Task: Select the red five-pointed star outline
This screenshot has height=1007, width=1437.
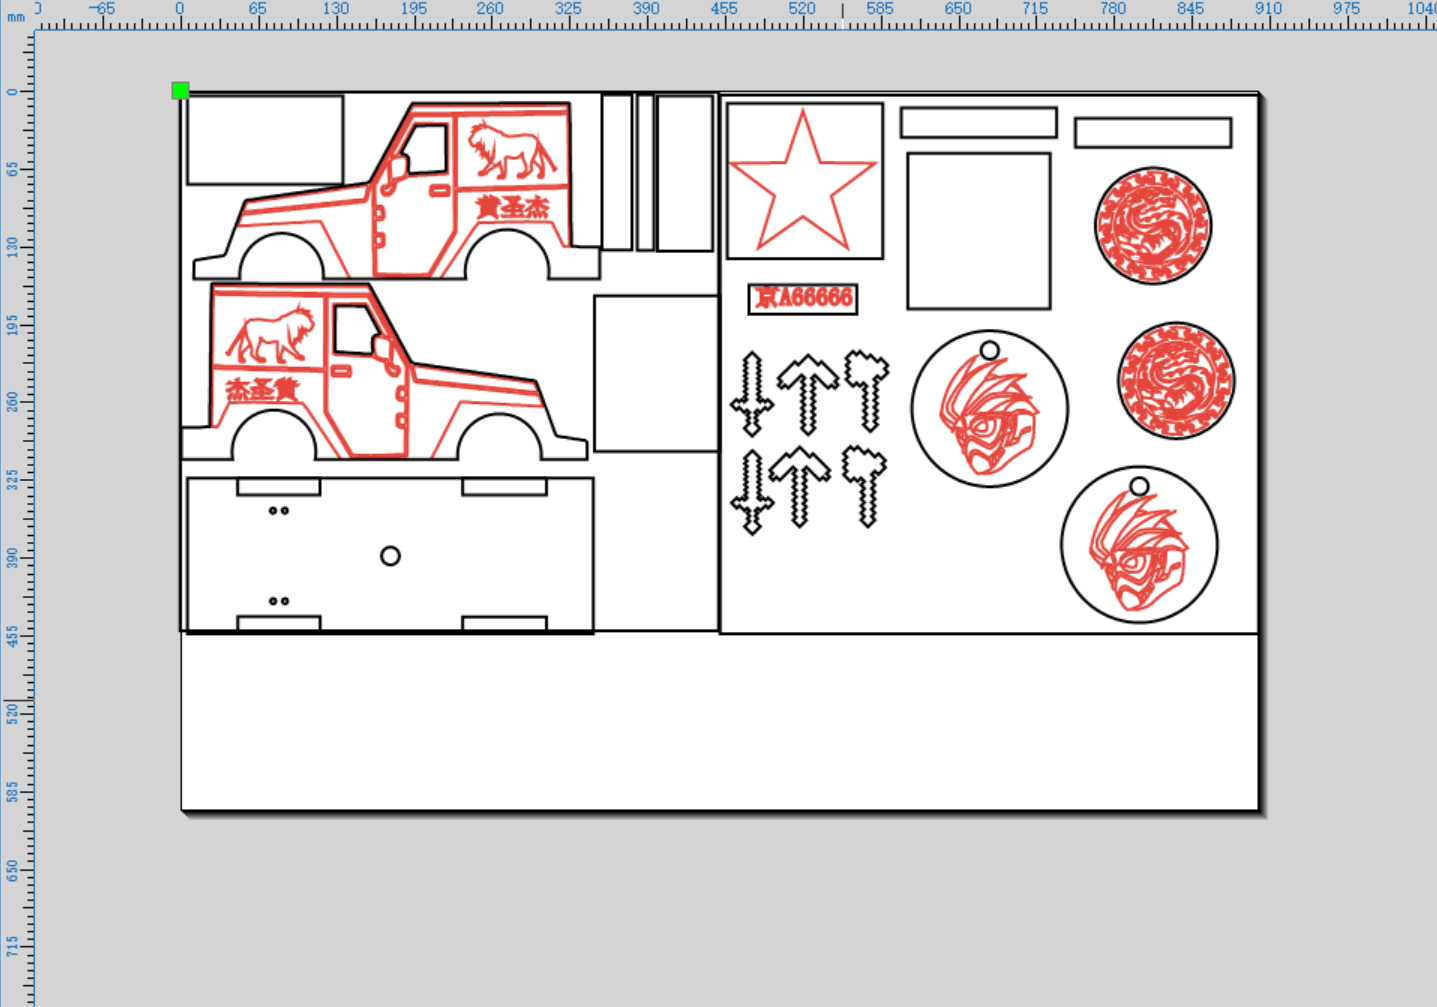Action: (803, 182)
